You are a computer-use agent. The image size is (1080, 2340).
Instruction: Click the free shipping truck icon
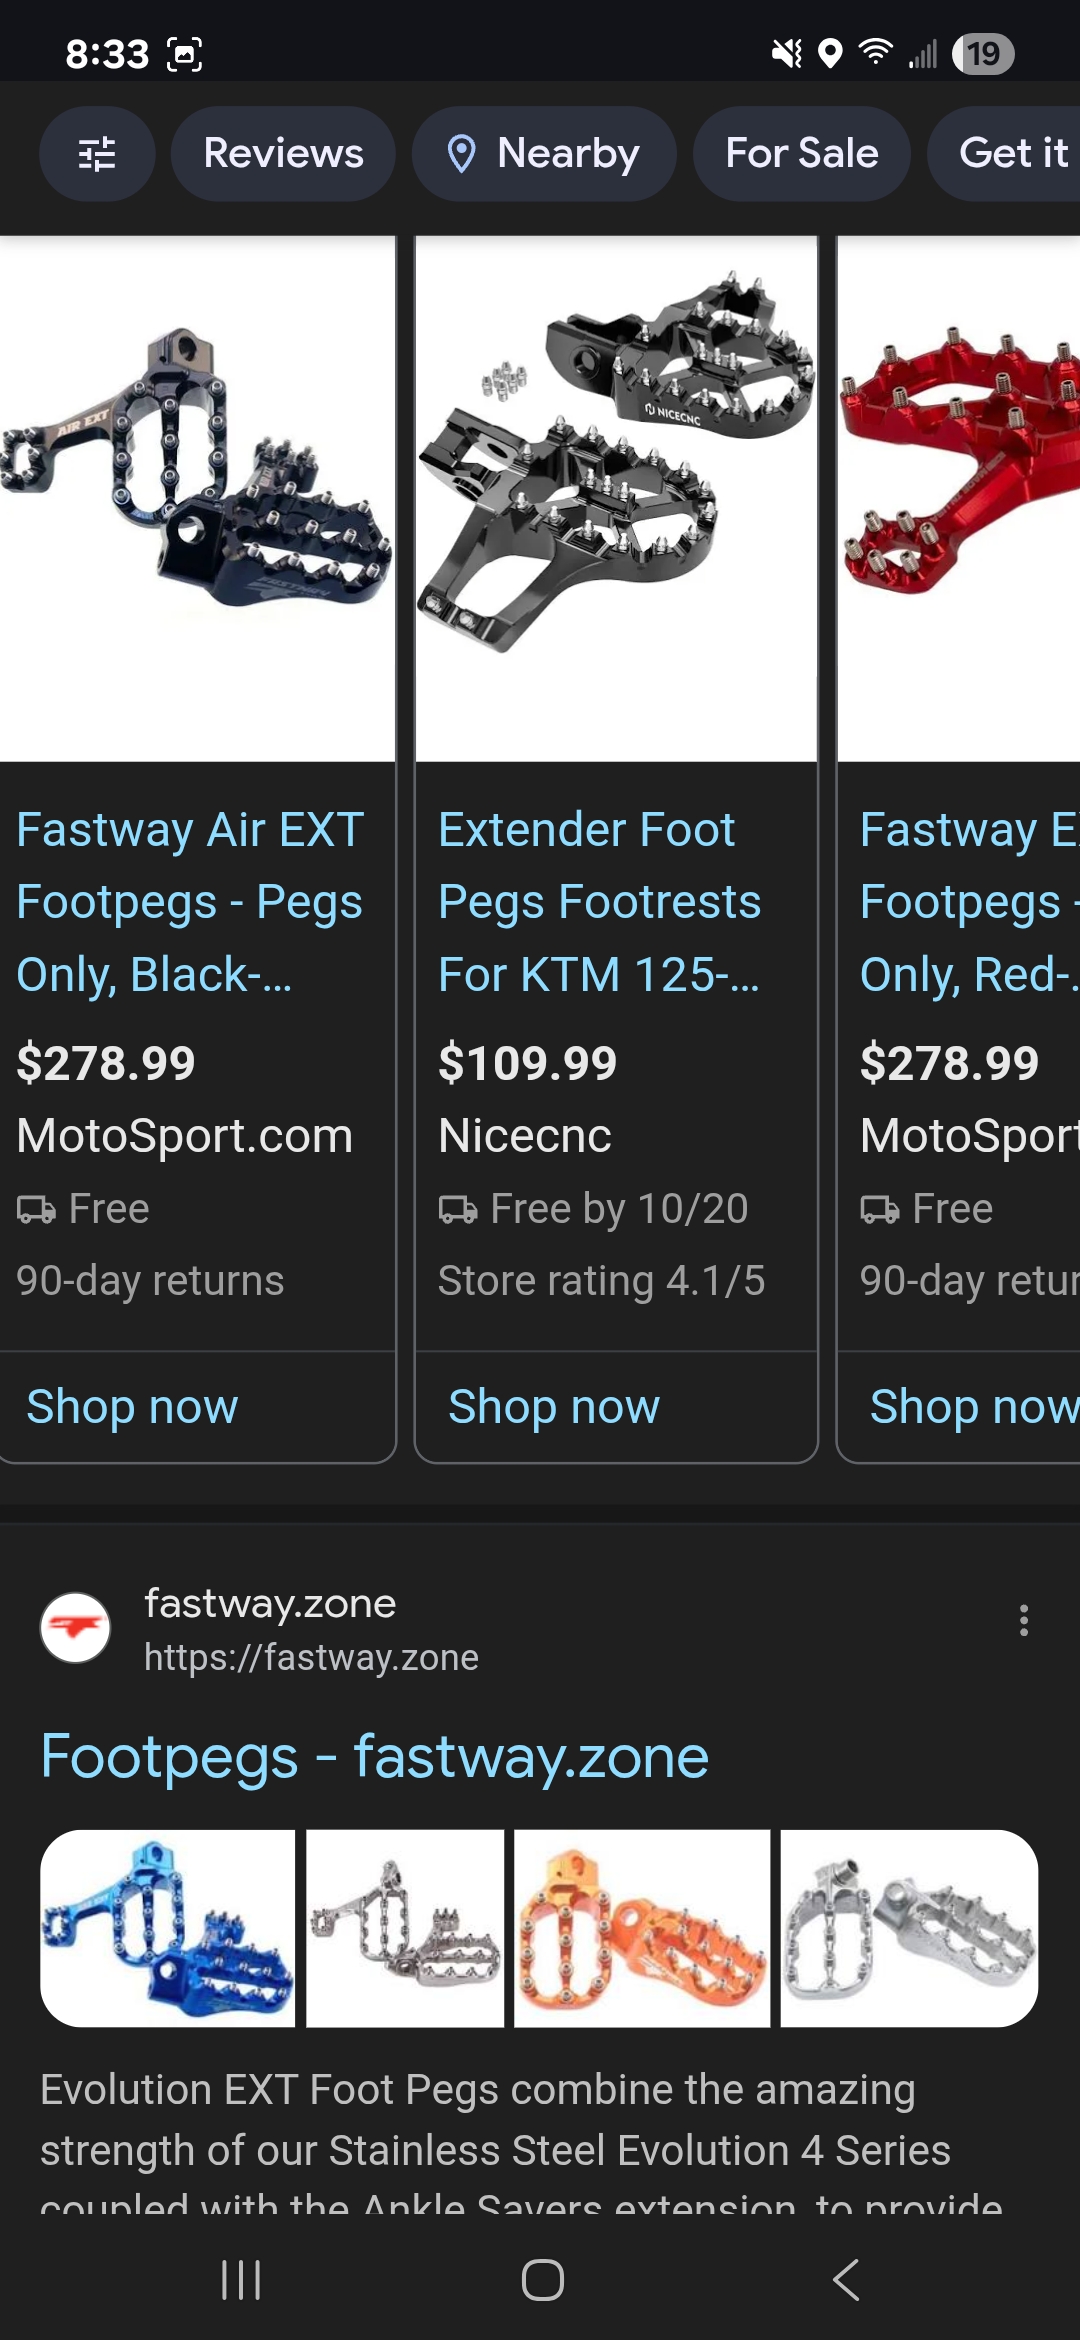click(35, 1207)
